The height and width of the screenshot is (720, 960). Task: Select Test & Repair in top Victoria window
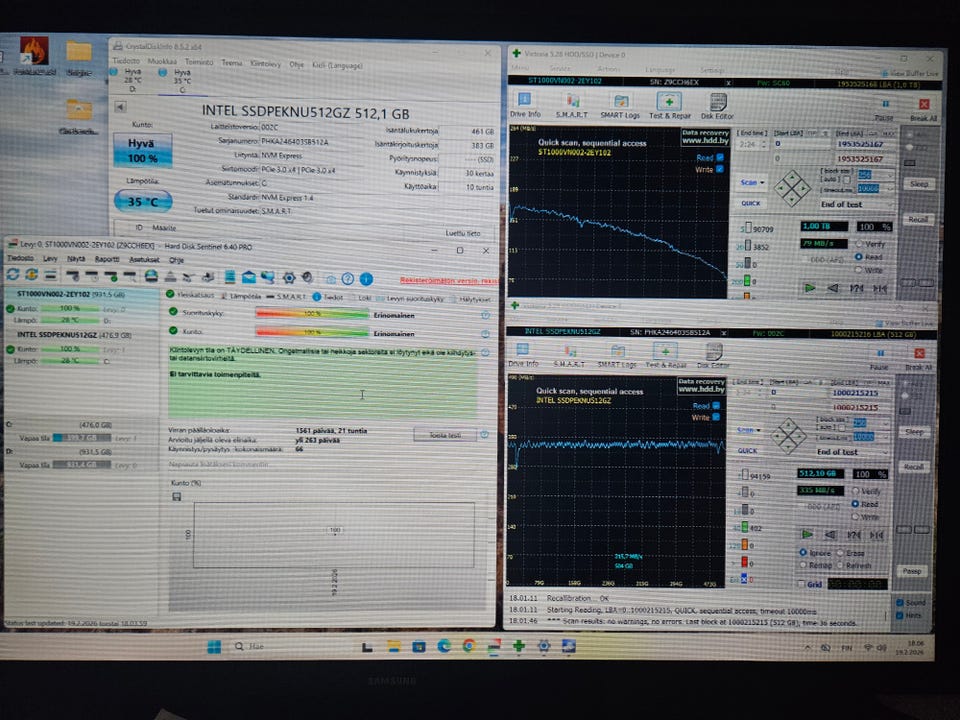coord(669,105)
